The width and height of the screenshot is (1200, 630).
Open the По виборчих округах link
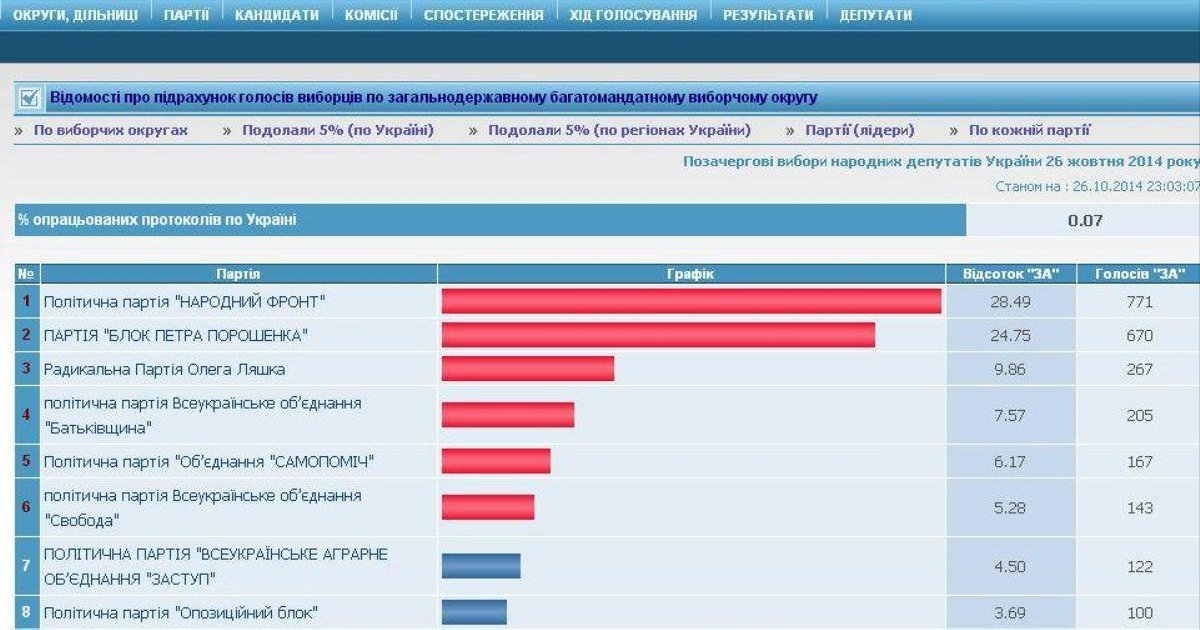pos(110,130)
